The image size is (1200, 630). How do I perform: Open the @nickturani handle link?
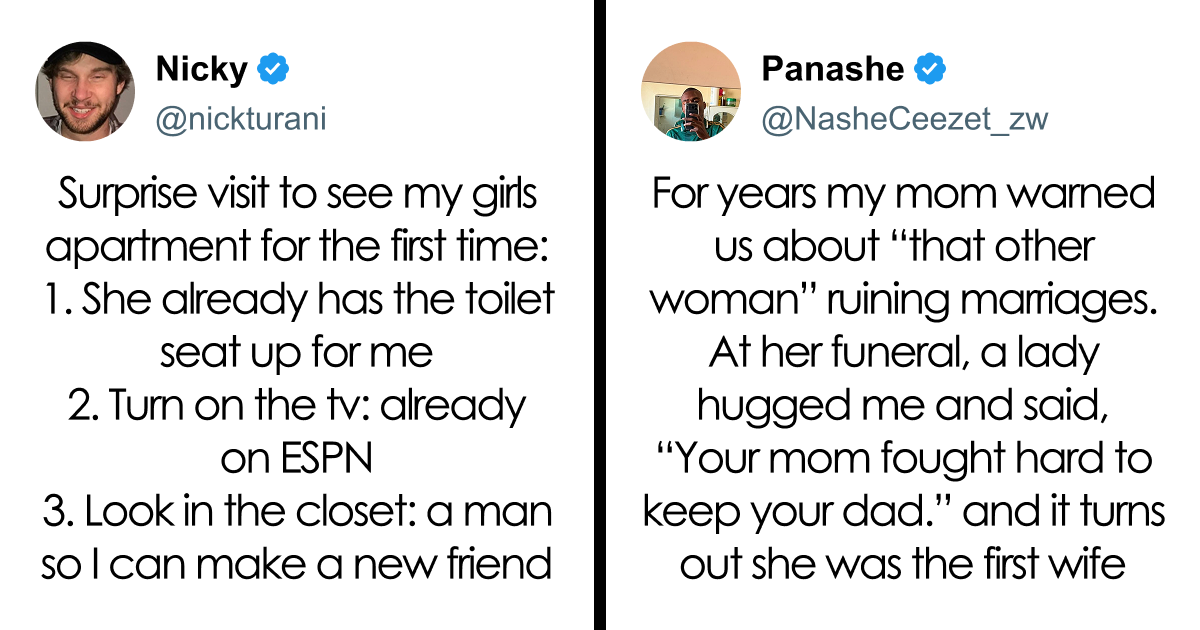tap(241, 120)
